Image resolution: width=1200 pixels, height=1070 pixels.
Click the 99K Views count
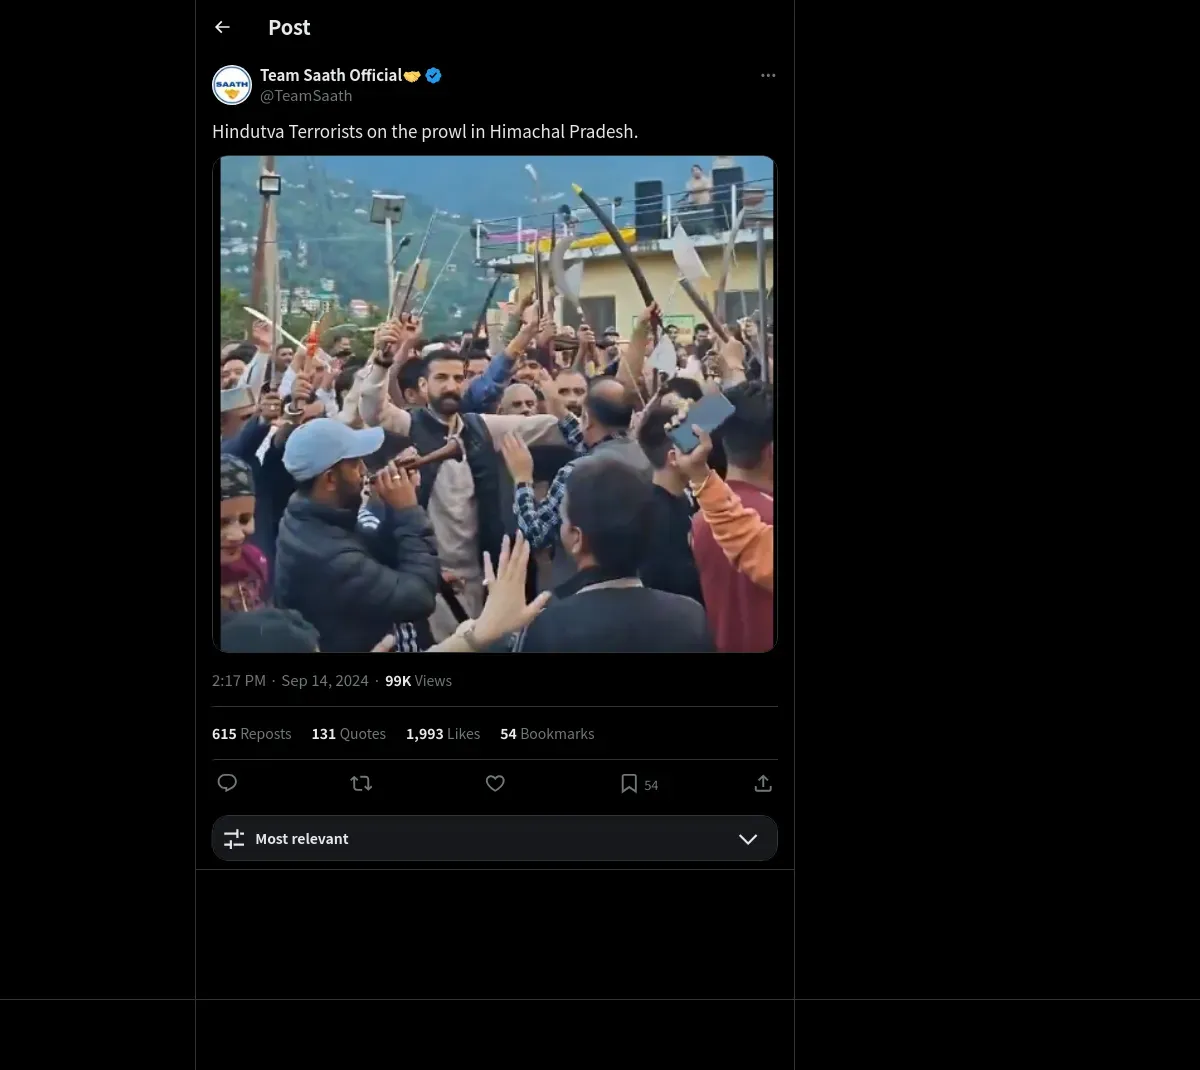[418, 681]
